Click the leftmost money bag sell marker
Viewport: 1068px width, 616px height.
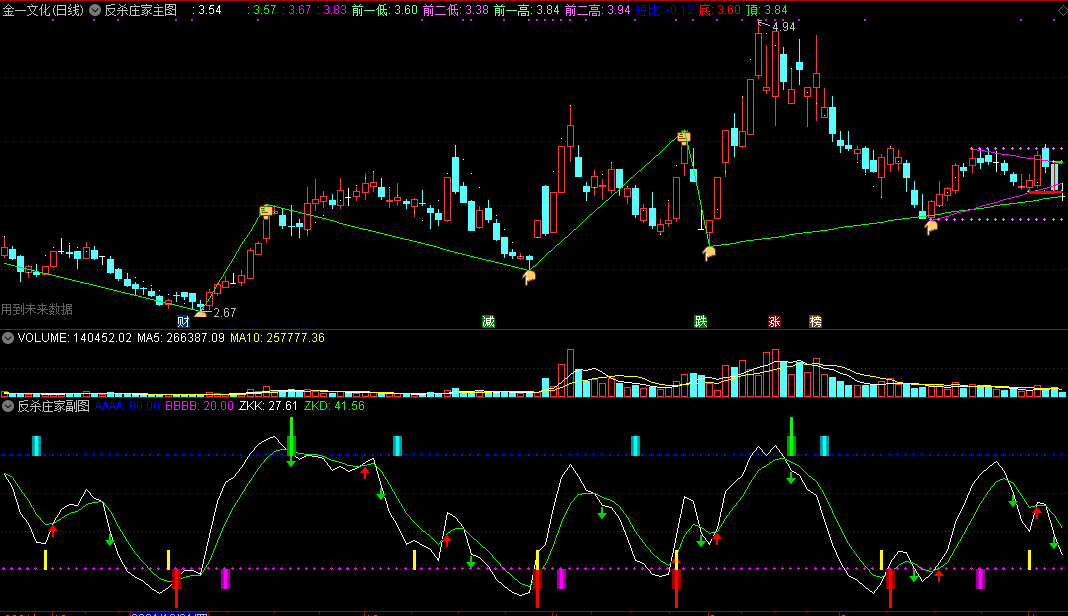[x=266, y=211]
